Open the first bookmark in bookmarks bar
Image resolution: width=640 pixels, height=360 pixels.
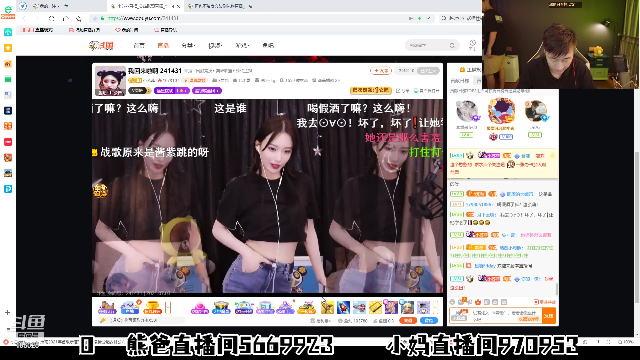pyautogui.click(x=37, y=30)
